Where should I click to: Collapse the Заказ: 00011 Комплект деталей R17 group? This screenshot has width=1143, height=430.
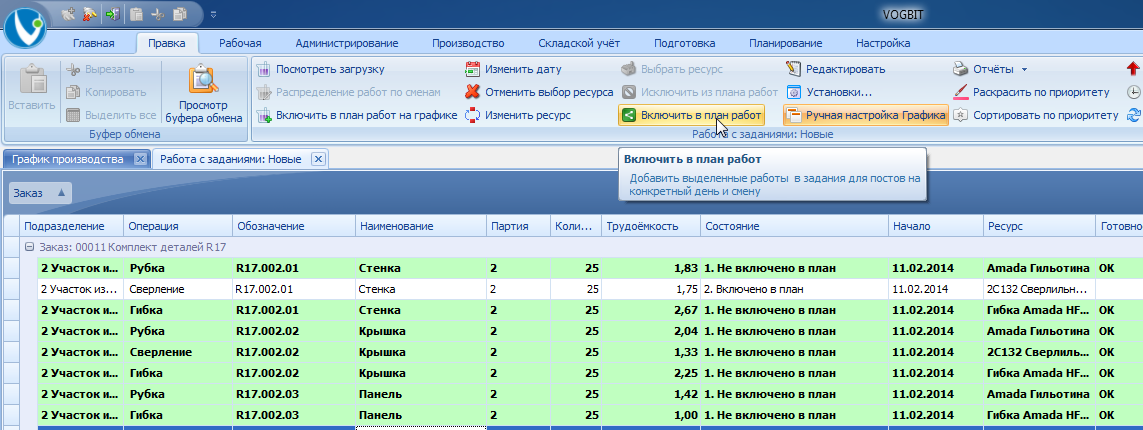30,247
